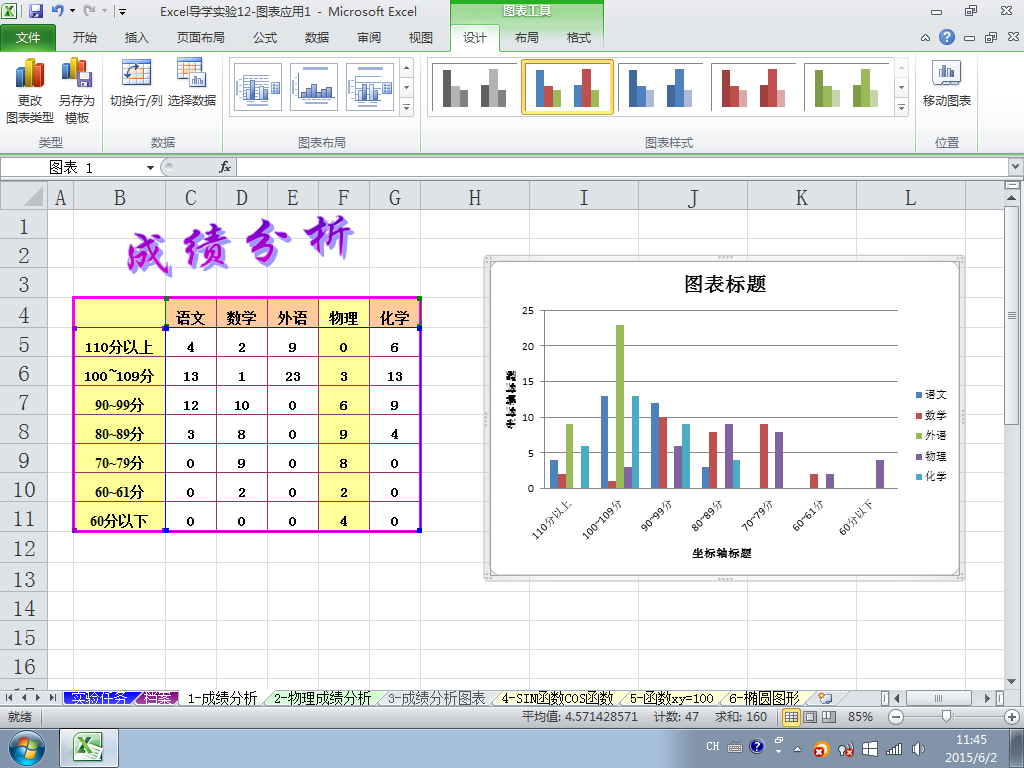
Task: Select row 12 header
Action: click(24, 548)
